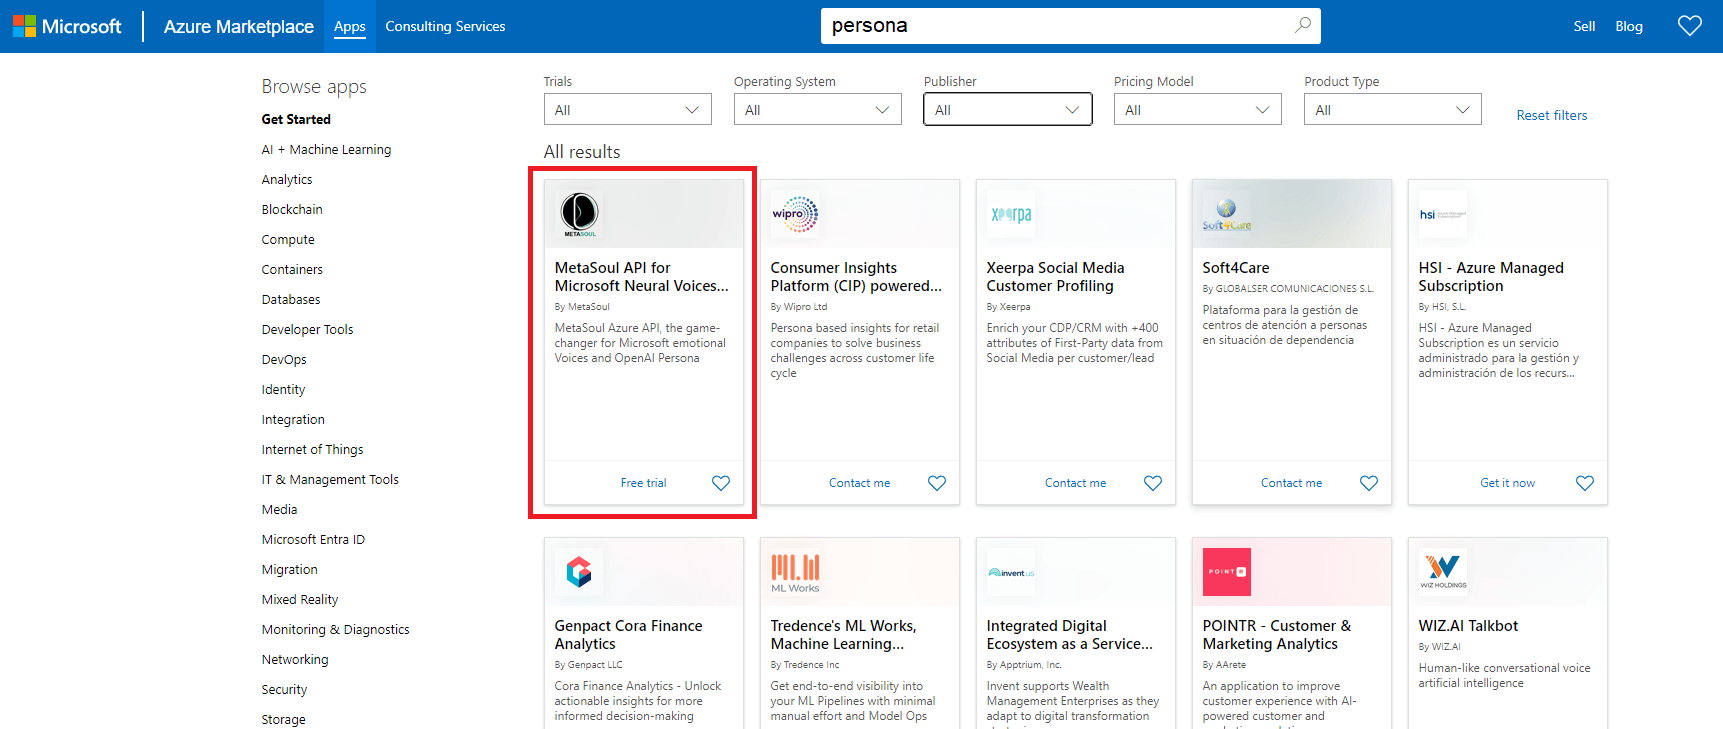Switch to Consulting Services tab
The width and height of the screenshot is (1723, 729).
tap(445, 26)
